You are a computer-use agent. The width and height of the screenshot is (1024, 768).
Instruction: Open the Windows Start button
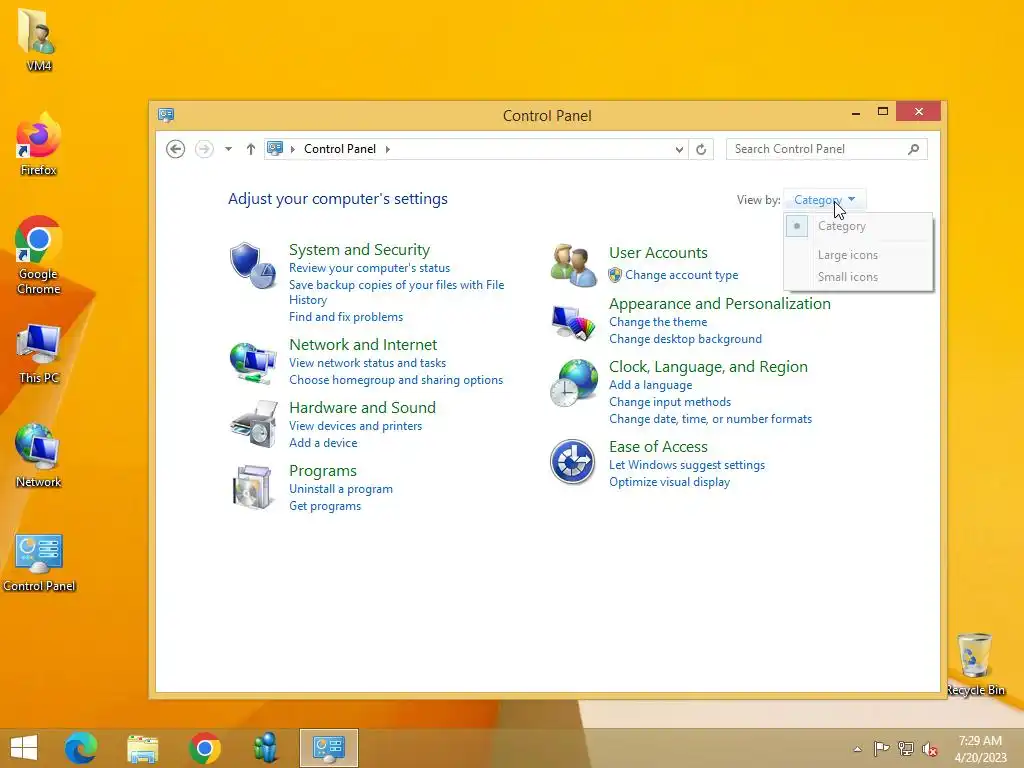[24, 748]
